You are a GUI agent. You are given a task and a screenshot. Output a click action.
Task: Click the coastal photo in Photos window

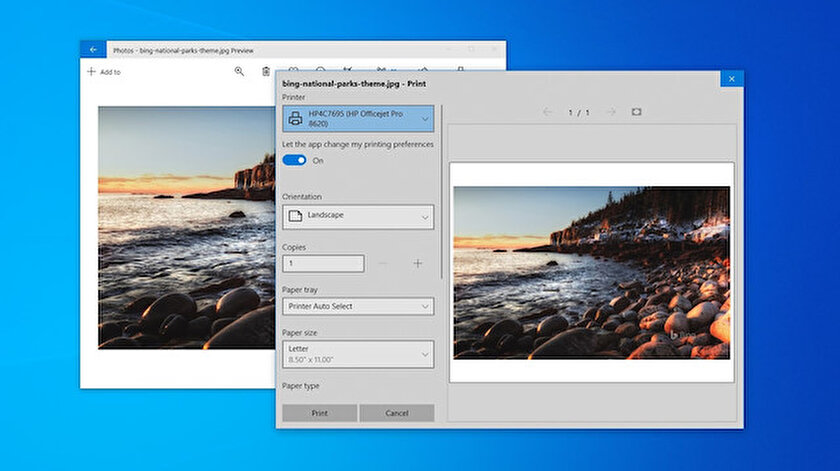pos(186,227)
